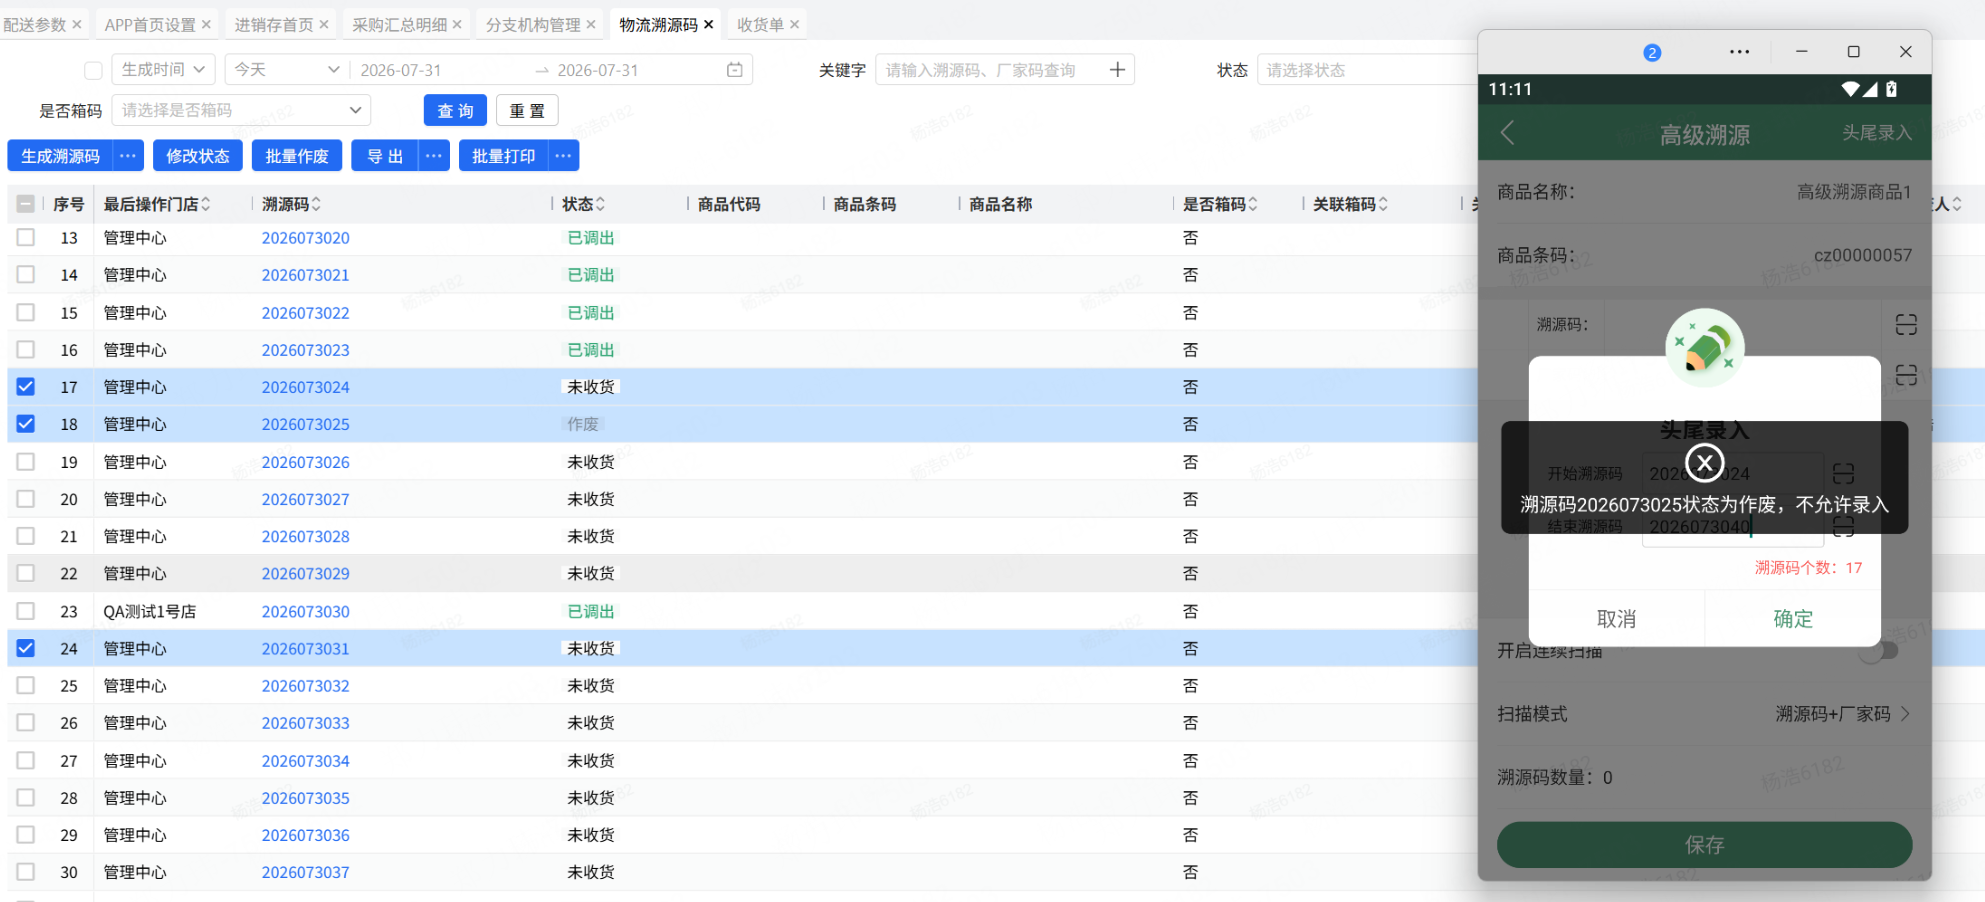Viewport: 1985px width, 902px height.
Task: Click the blue notification badge in emulator title bar
Action: [1652, 52]
